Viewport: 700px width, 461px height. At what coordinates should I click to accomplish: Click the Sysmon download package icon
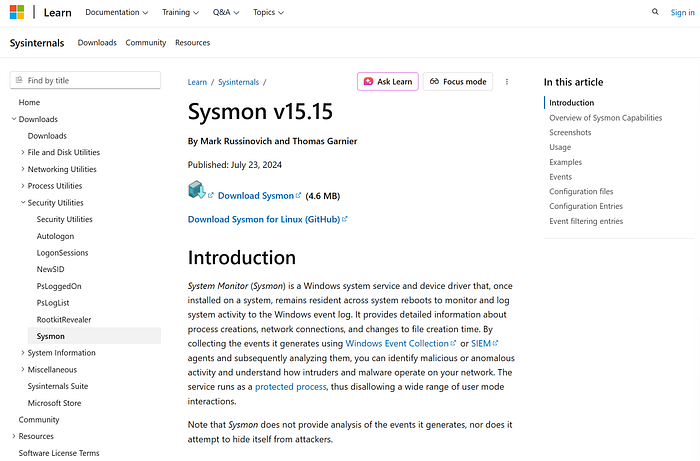pyautogui.click(x=196, y=190)
